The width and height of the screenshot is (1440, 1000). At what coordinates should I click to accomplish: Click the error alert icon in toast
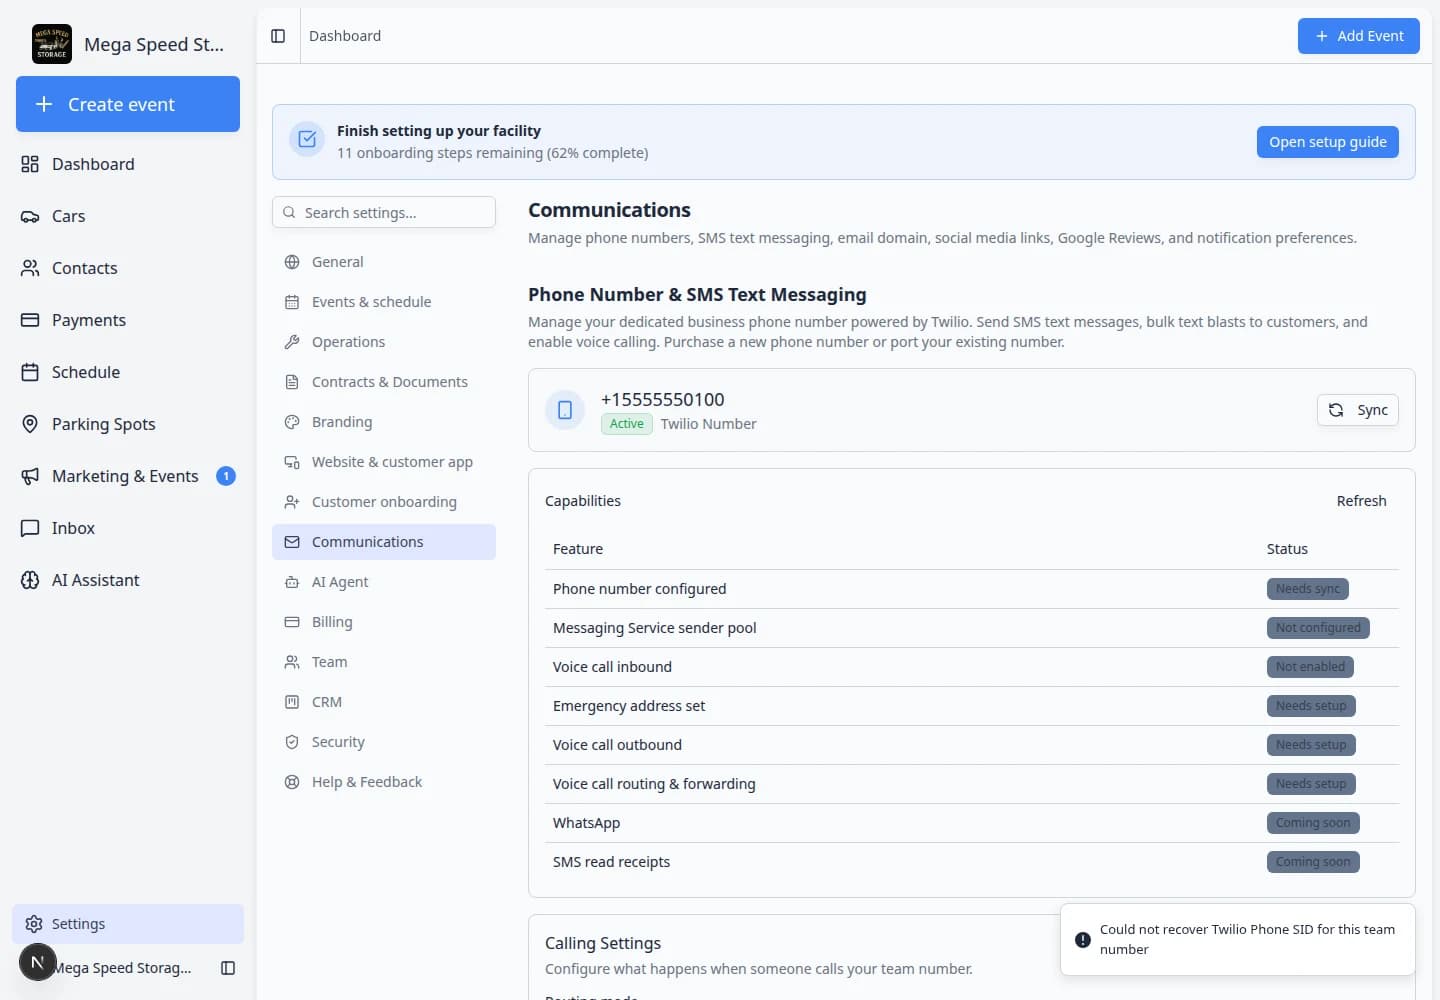[1083, 940]
